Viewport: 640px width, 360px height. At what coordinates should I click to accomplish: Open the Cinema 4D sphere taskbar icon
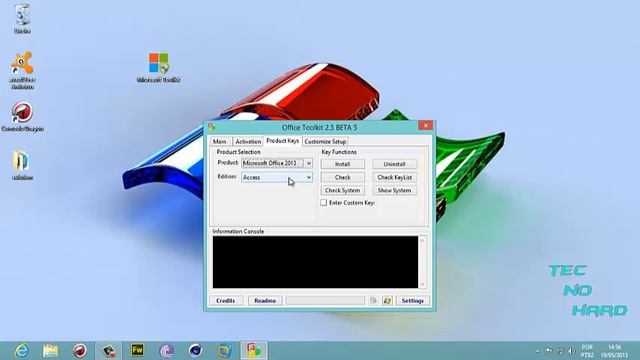[x=196, y=351]
